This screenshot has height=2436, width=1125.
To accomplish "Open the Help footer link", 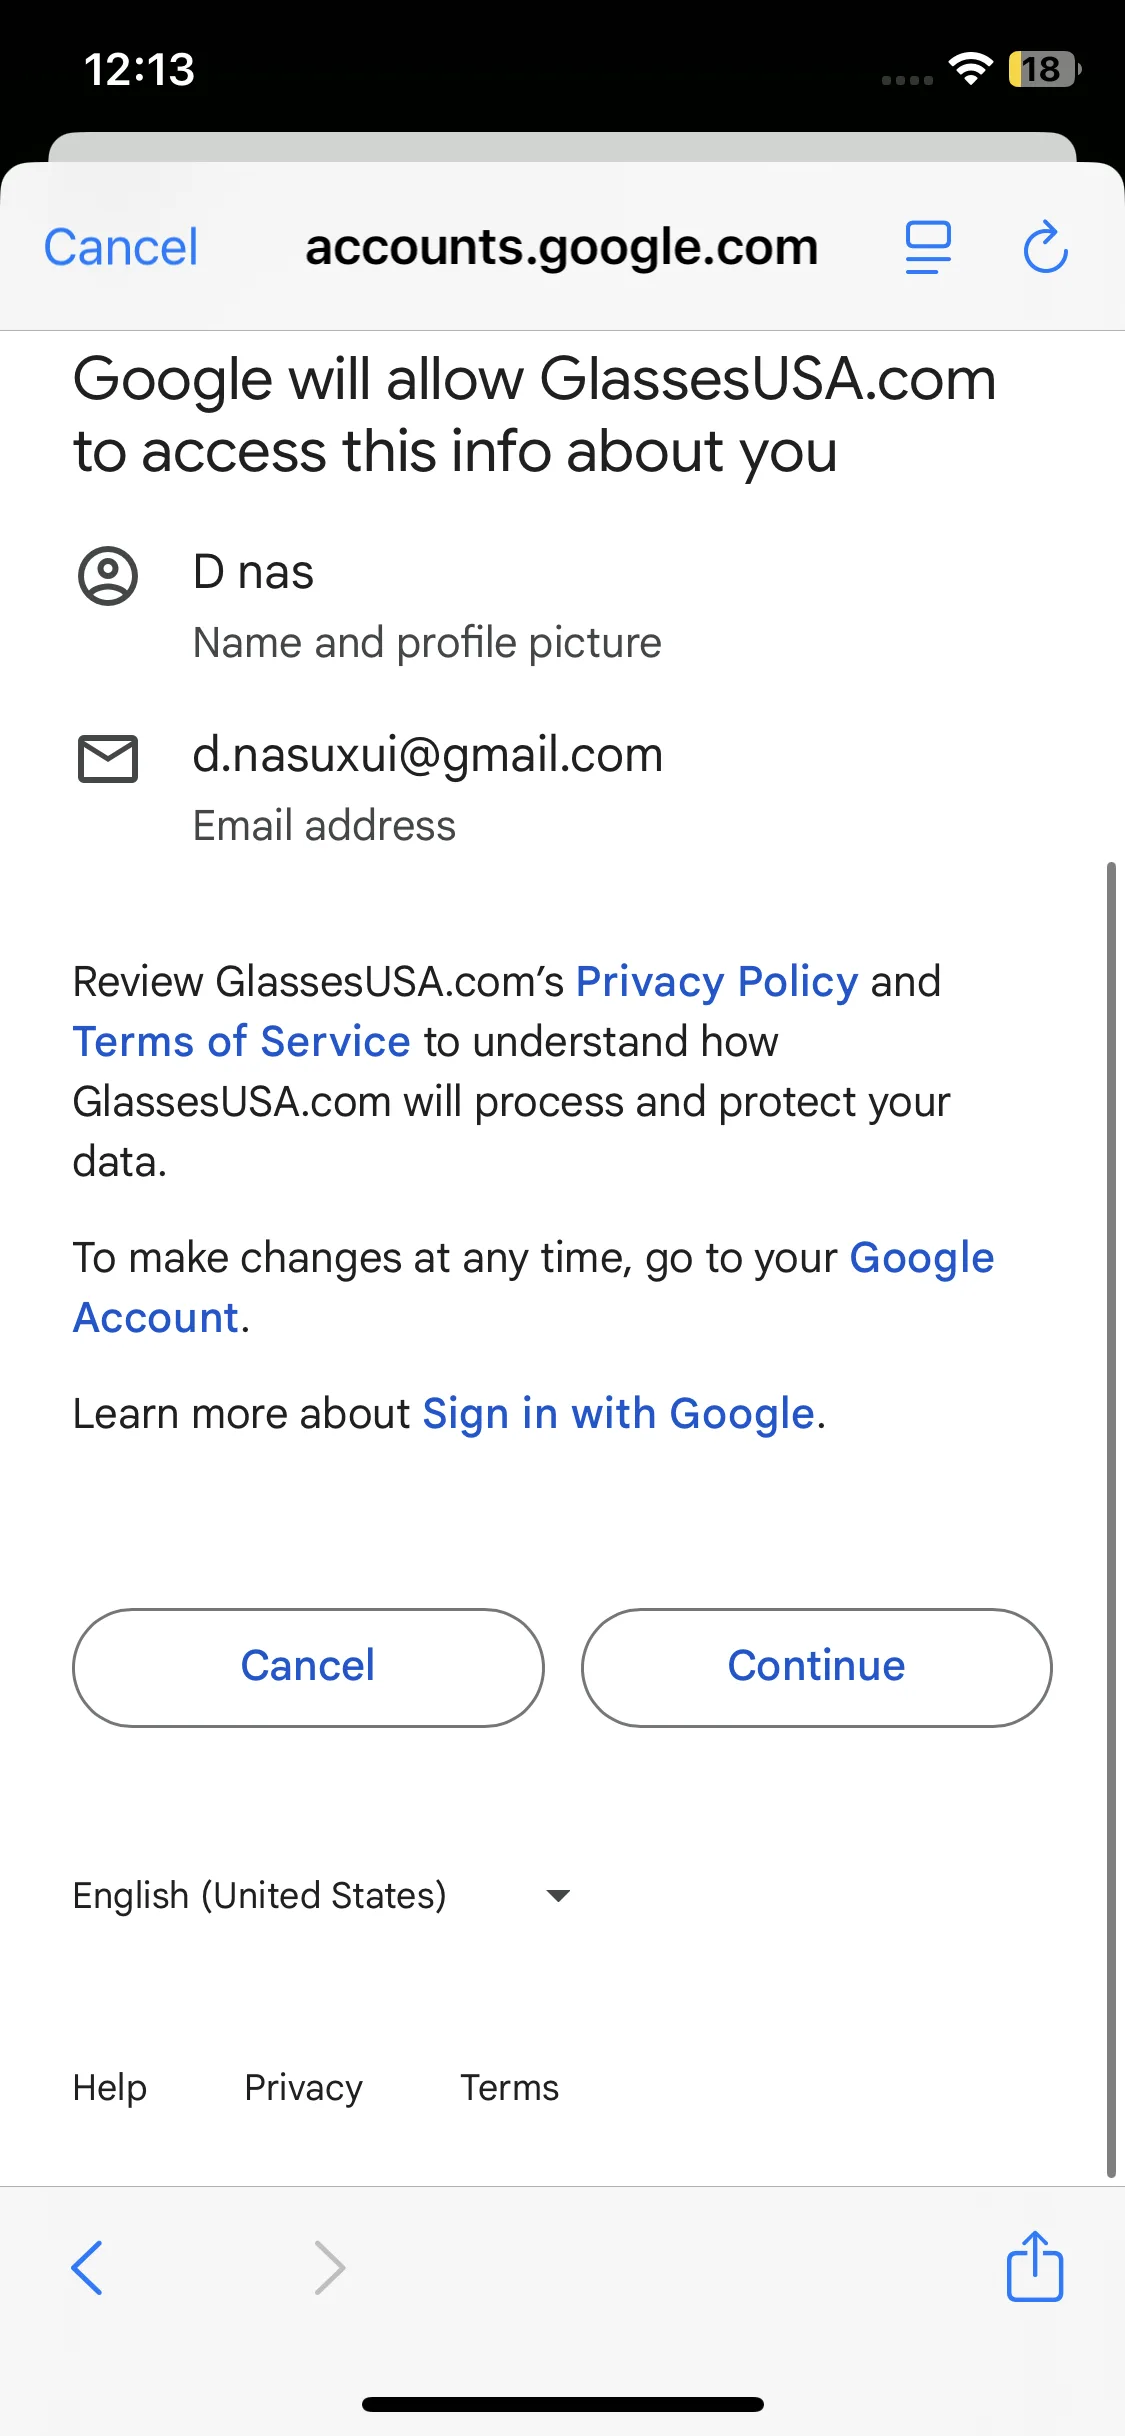I will click(110, 2088).
